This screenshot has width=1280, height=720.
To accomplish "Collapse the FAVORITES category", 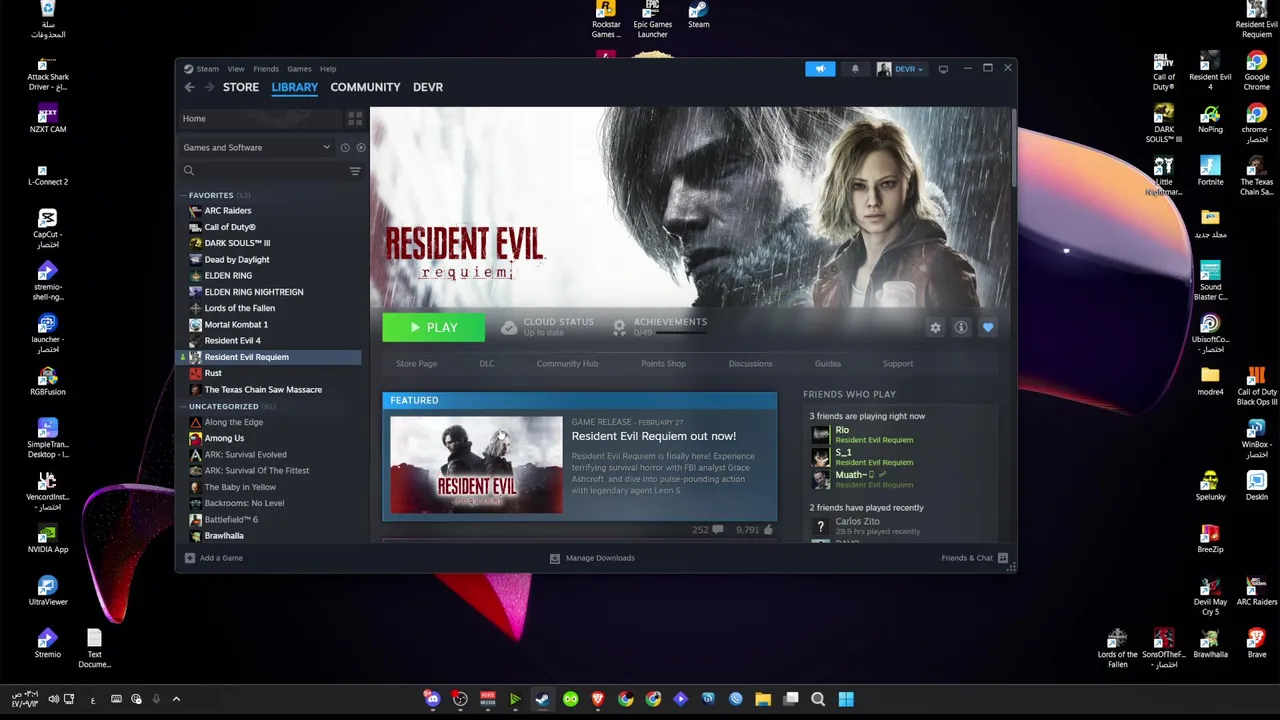I will [x=184, y=196].
